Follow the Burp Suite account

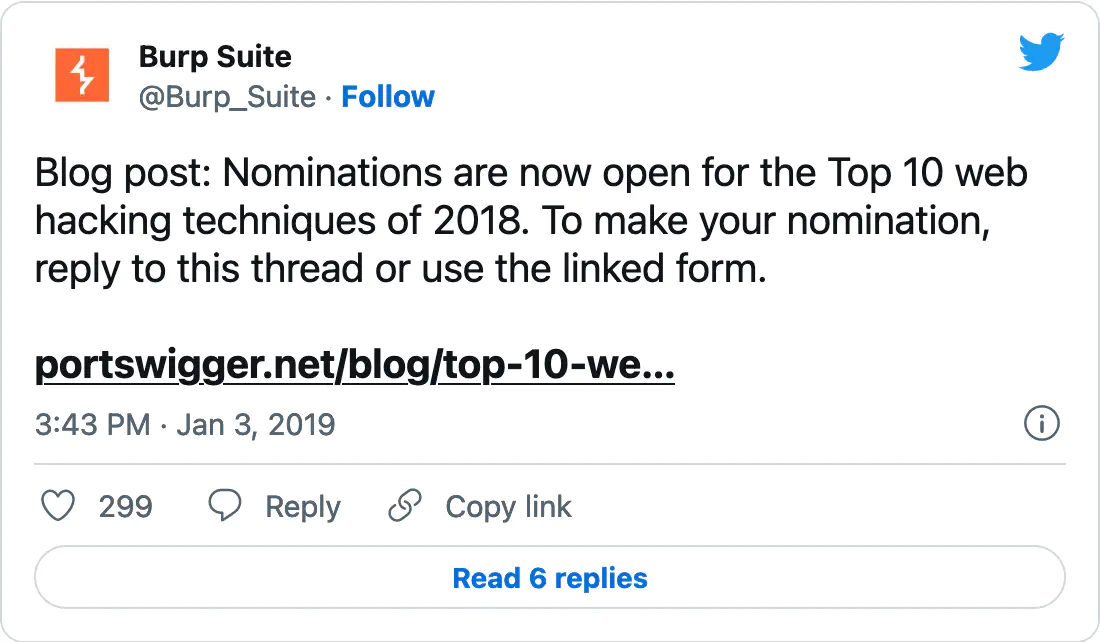(388, 97)
